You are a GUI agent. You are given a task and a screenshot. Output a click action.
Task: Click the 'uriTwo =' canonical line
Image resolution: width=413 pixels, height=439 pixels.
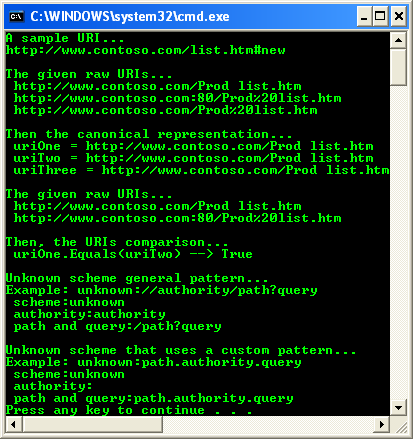(x=193, y=158)
